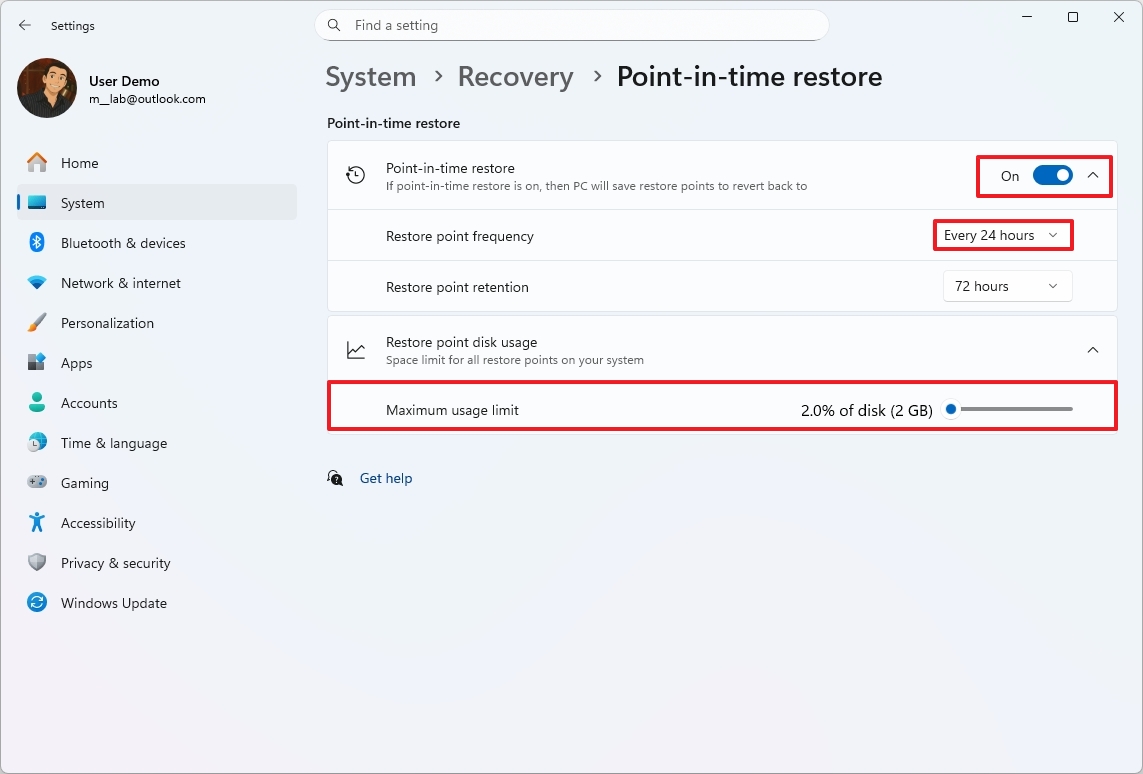Select Home in the sidebar
Image resolution: width=1143 pixels, height=774 pixels.
(80, 163)
